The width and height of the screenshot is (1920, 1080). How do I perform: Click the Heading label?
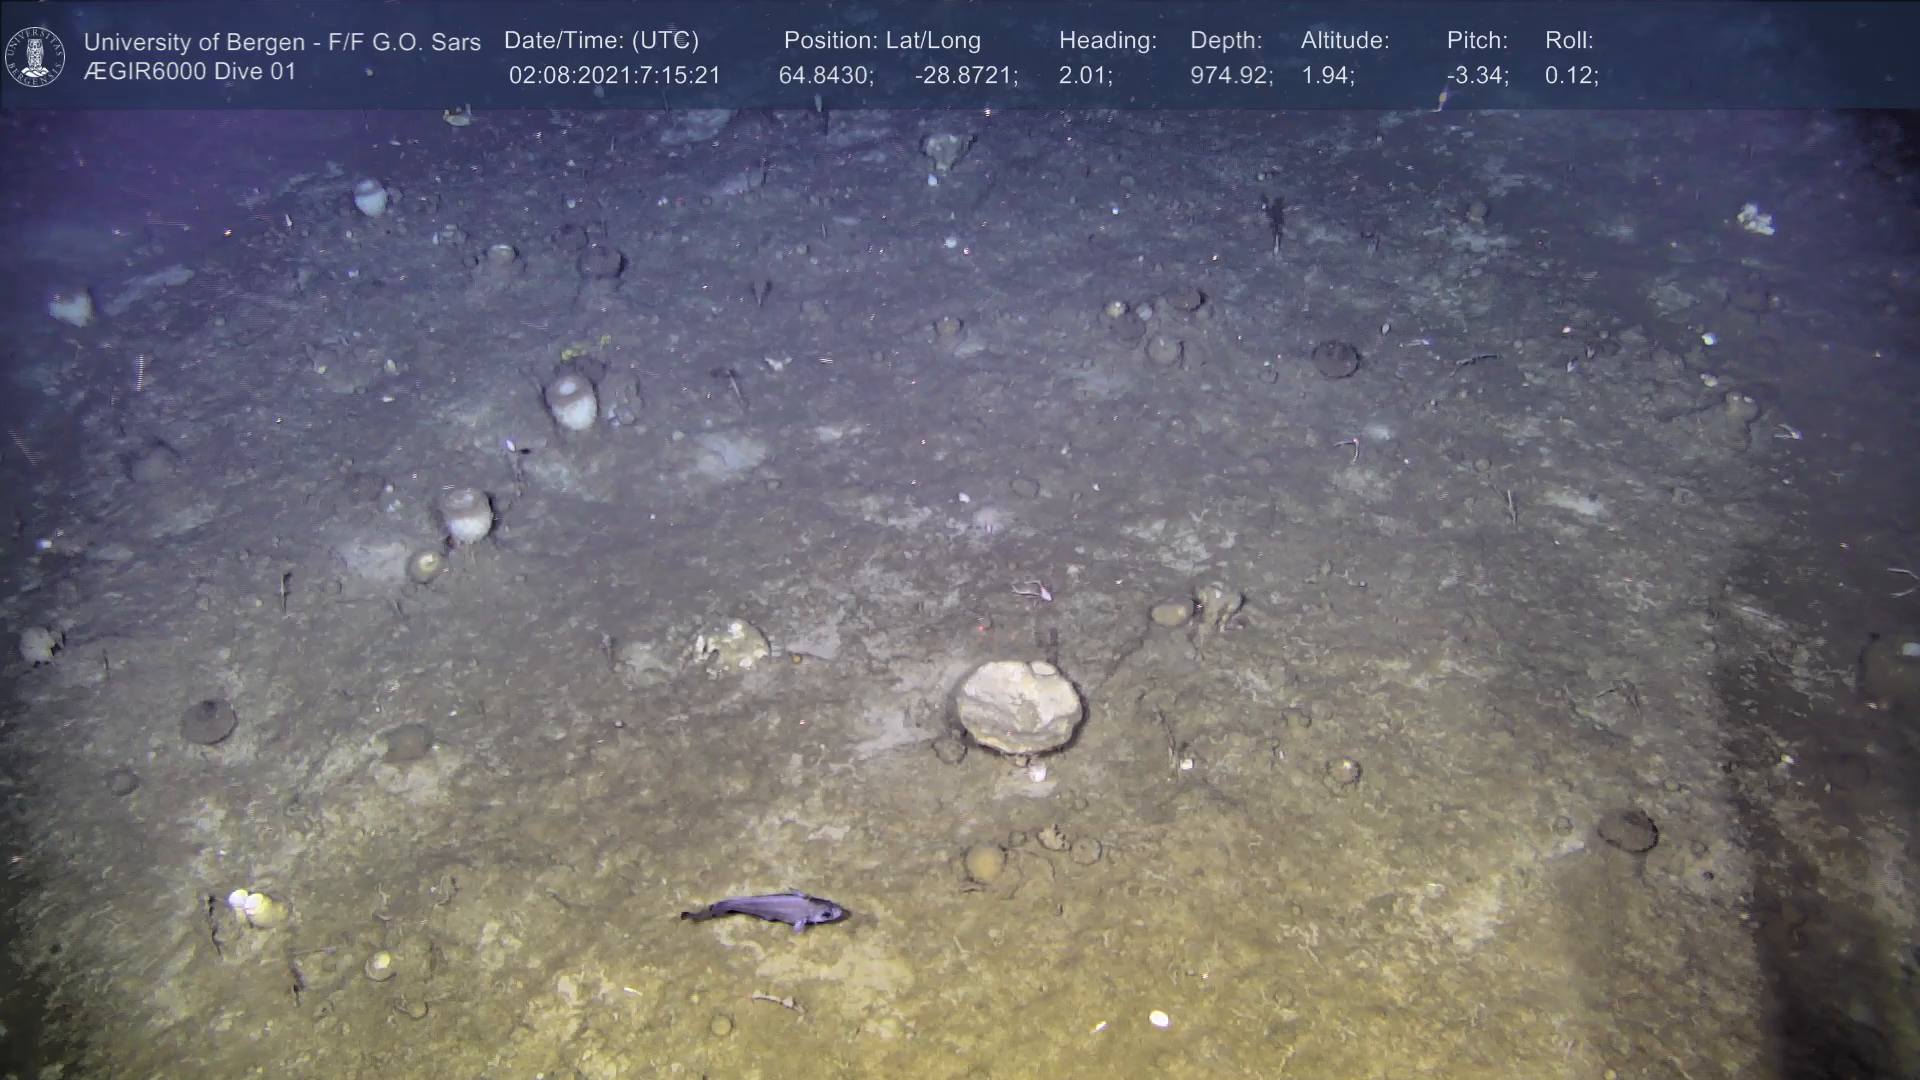point(1107,41)
